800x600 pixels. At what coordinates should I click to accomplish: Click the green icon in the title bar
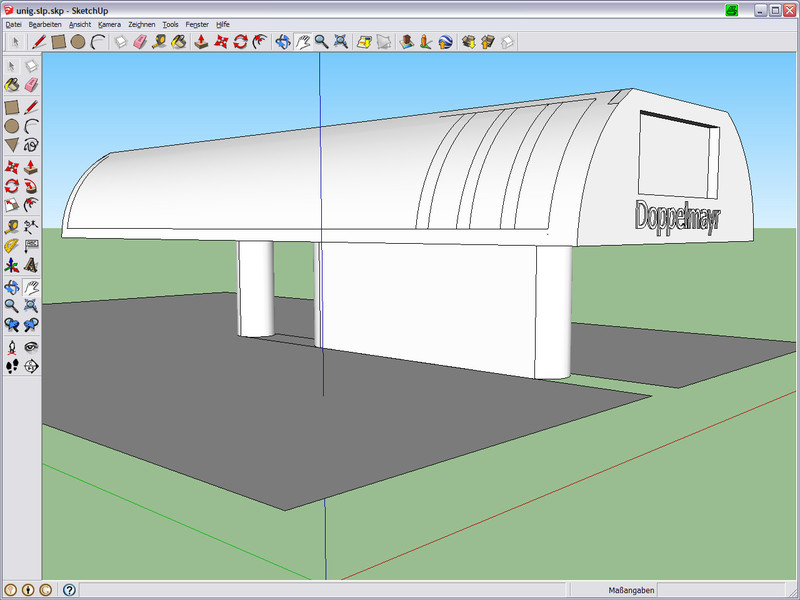coord(732,10)
